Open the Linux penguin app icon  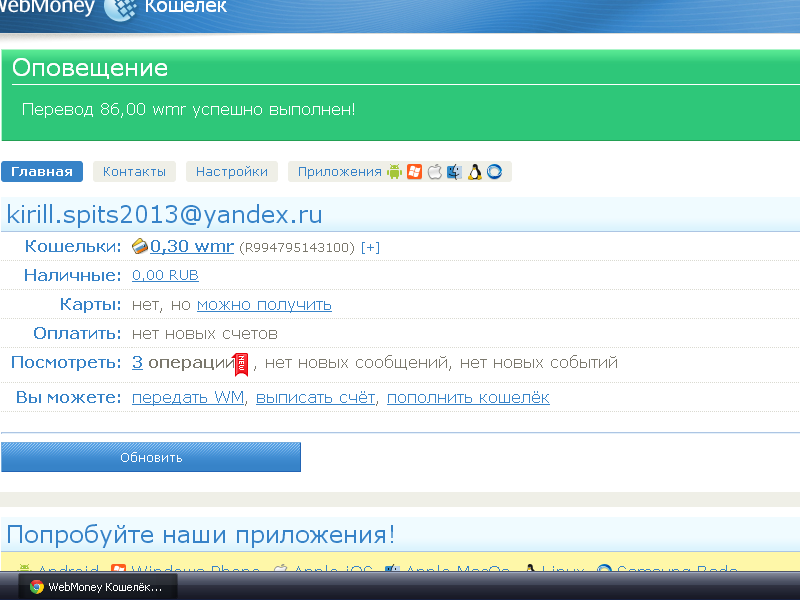[474, 171]
